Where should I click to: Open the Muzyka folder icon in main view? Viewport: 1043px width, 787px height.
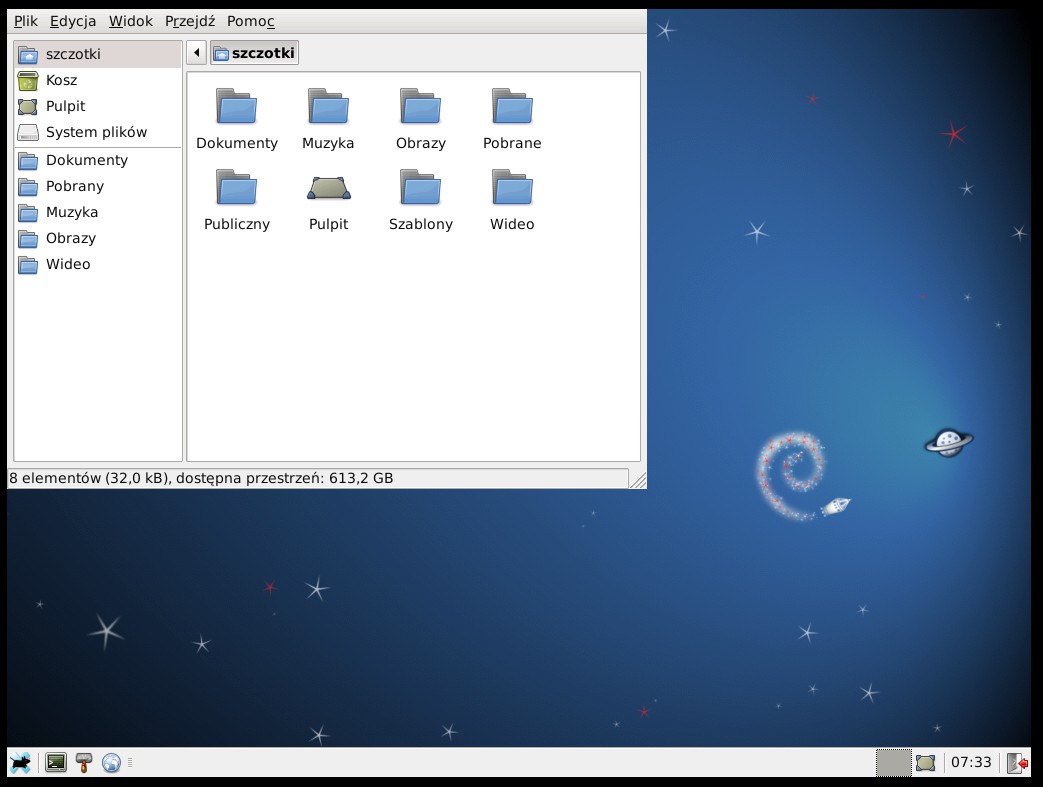point(328,107)
